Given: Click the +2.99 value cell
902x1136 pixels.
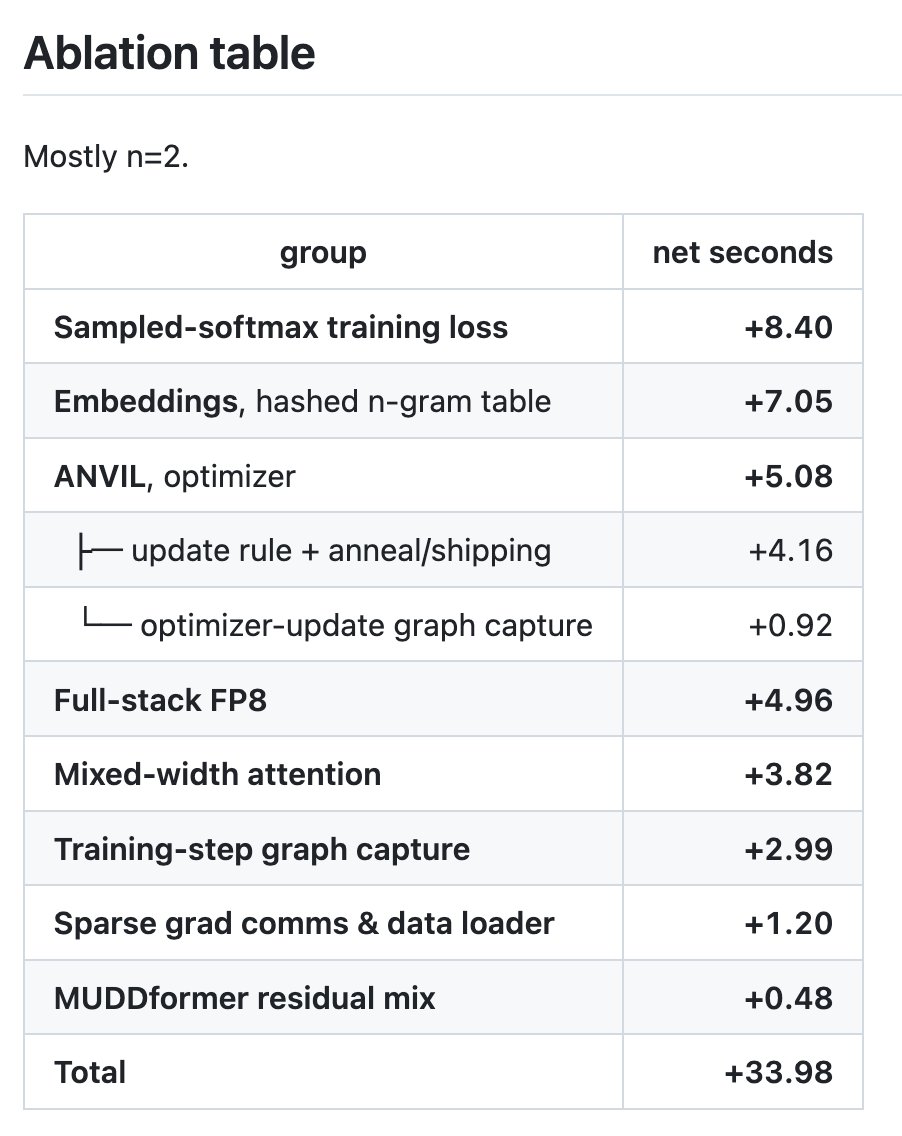Looking at the screenshot, I should click(x=743, y=849).
